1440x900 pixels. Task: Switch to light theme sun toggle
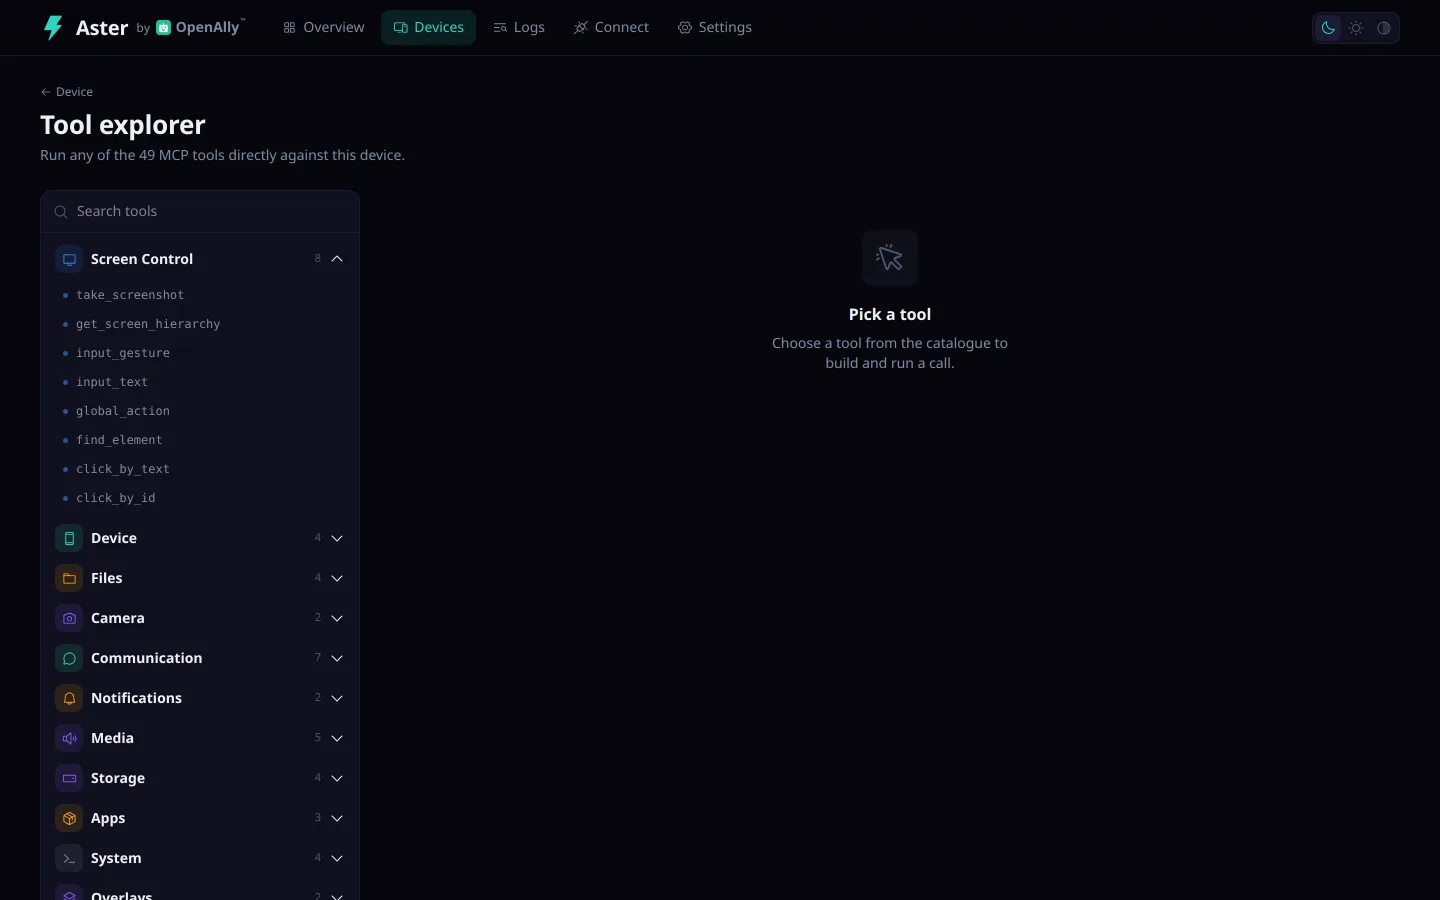pyautogui.click(x=1356, y=28)
